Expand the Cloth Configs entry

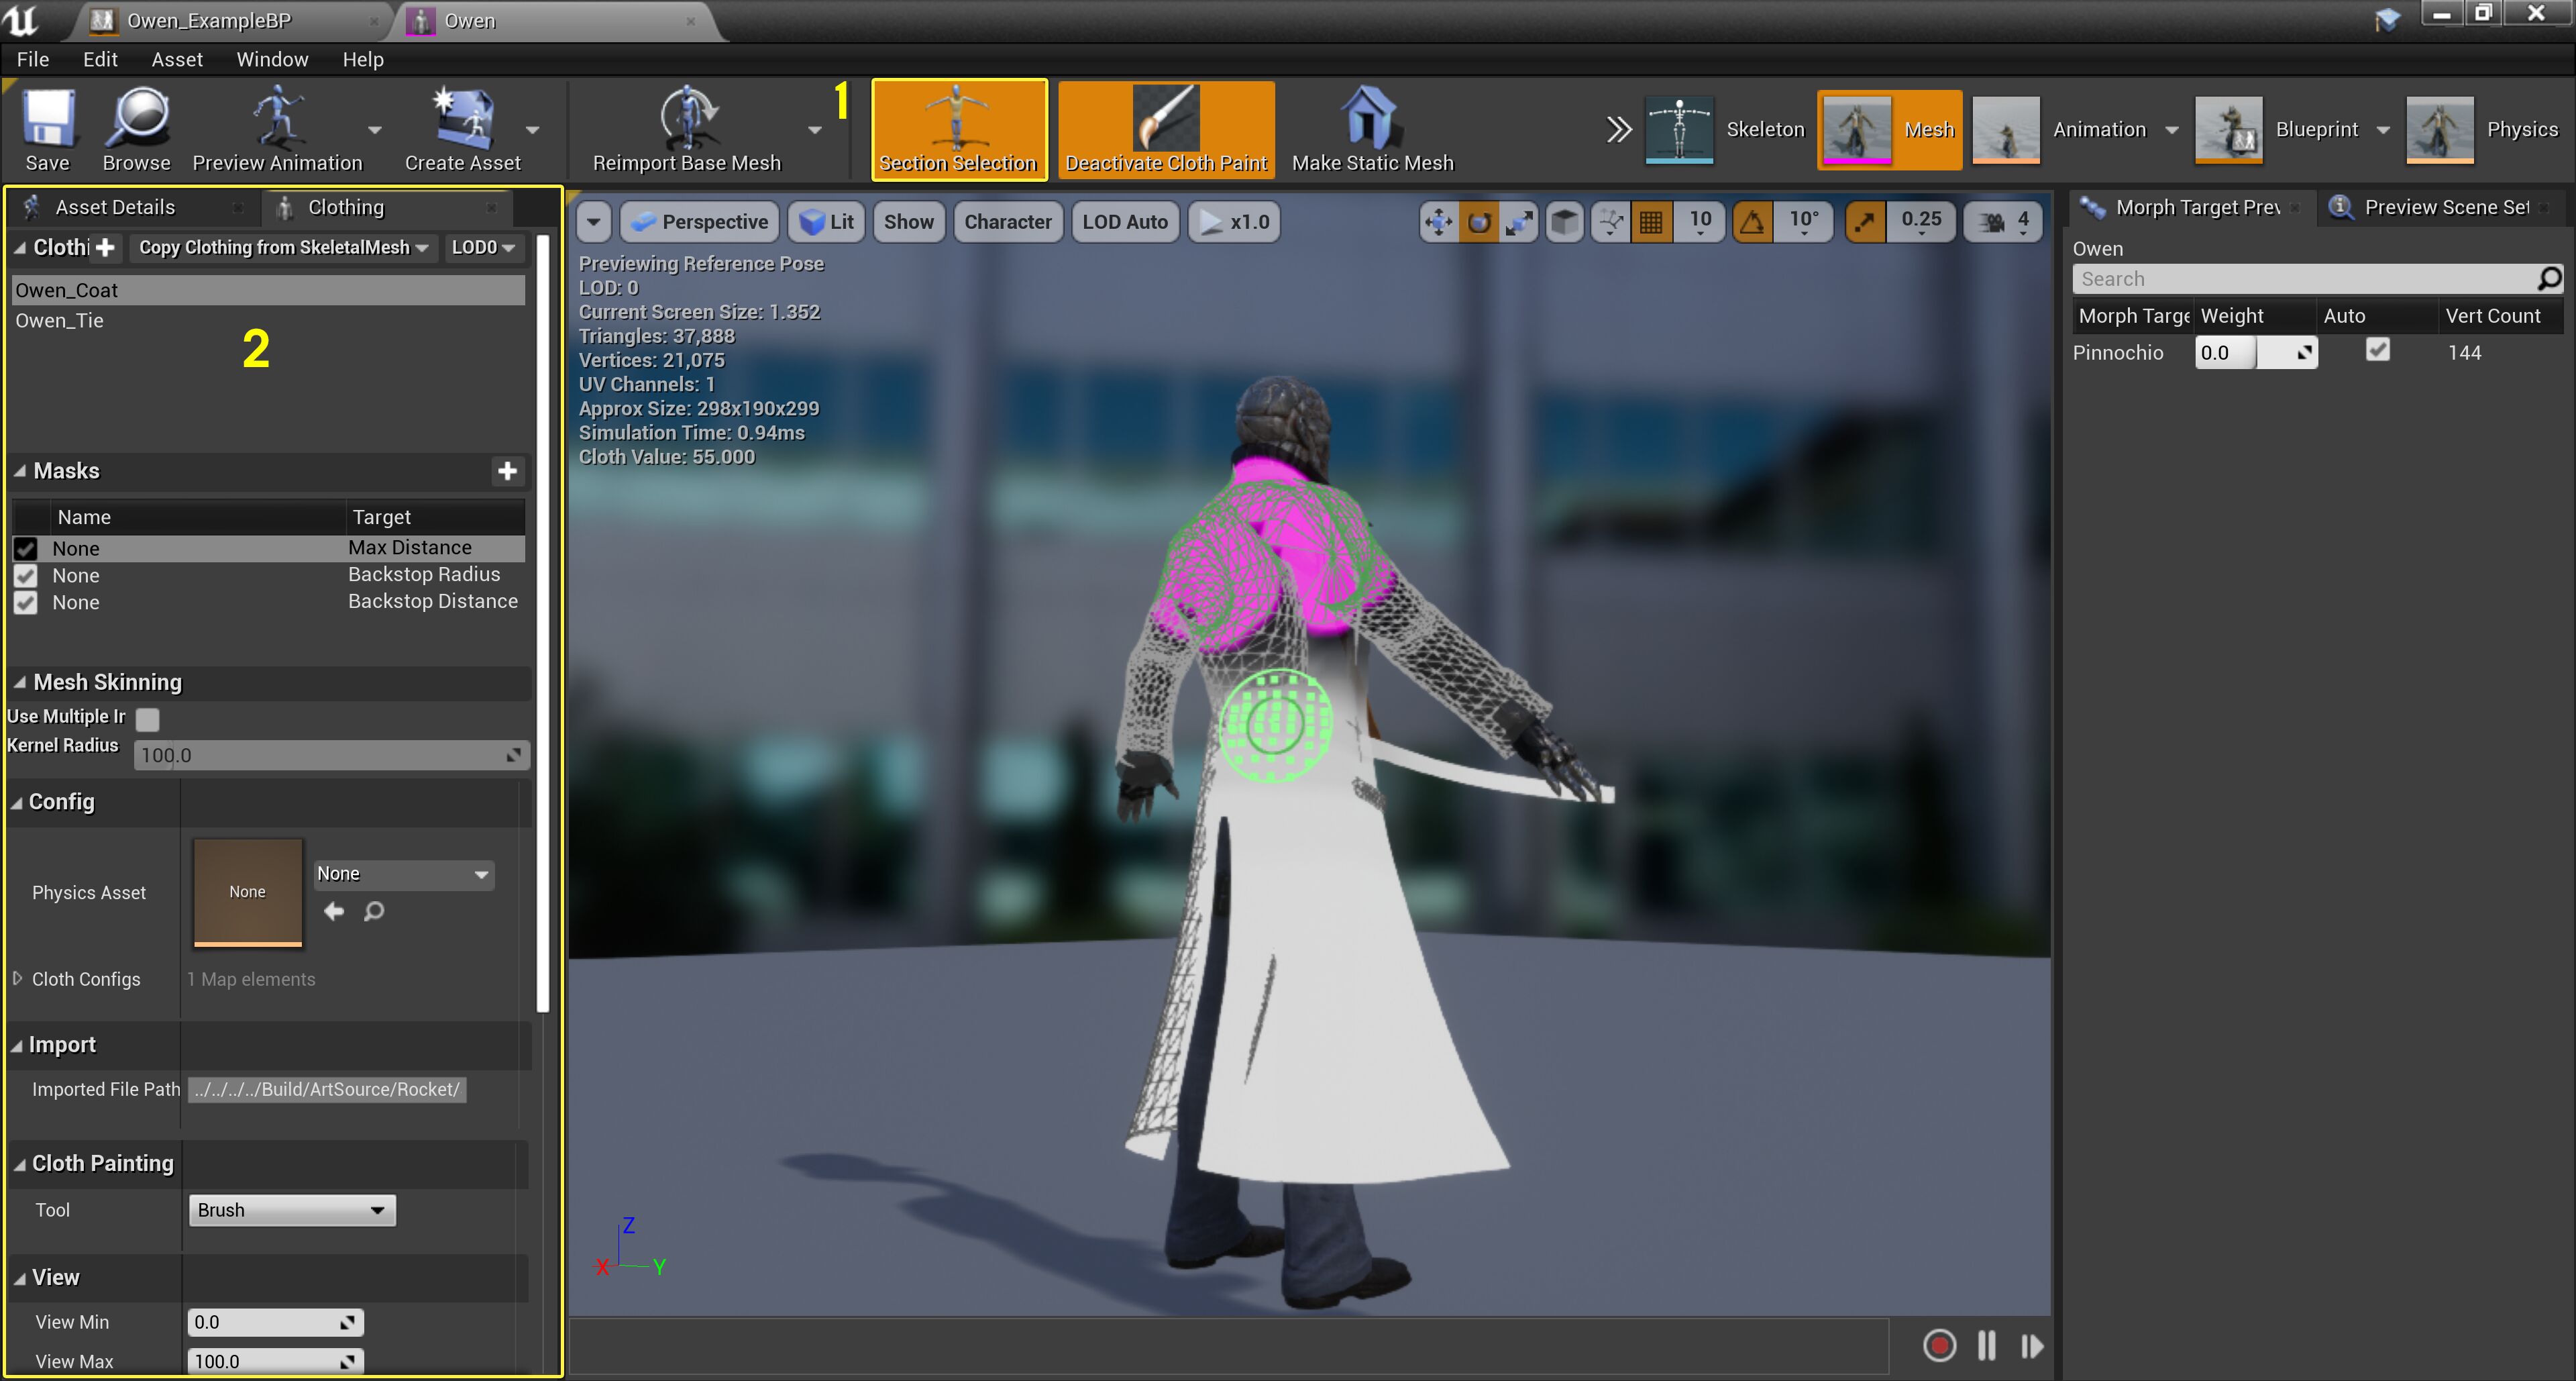(x=17, y=979)
